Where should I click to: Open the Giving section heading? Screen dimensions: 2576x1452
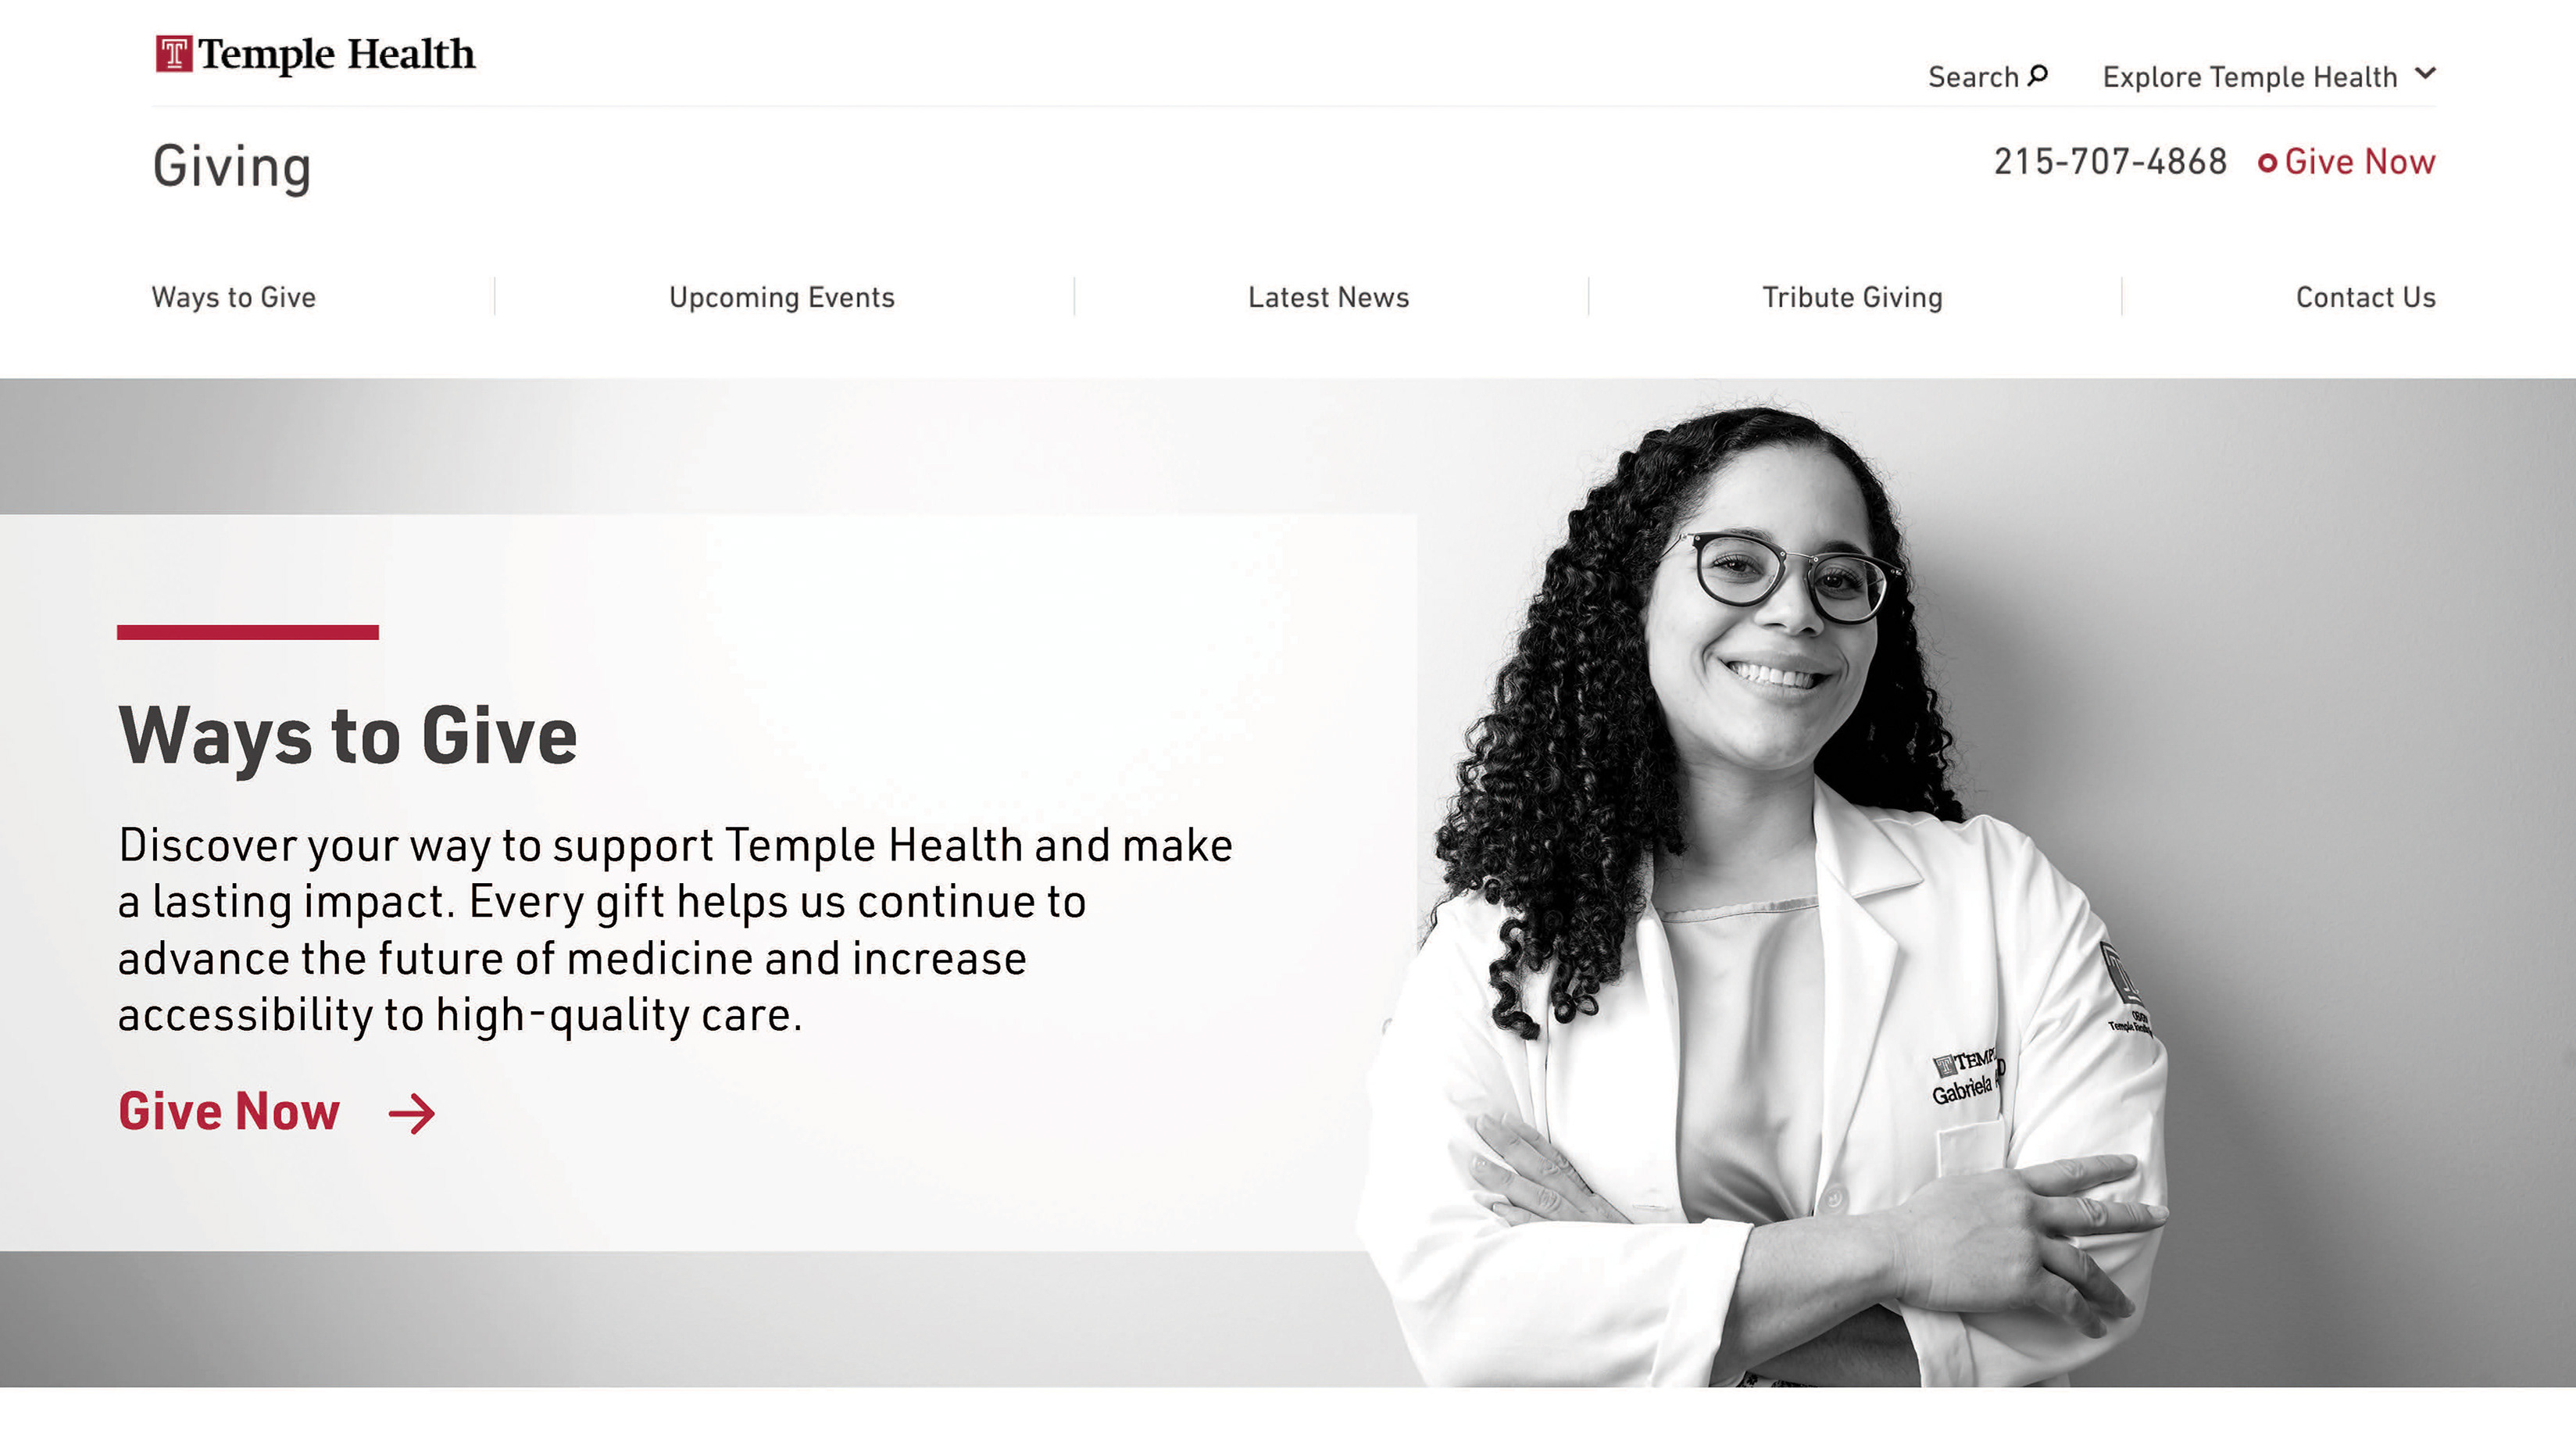(232, 167)
